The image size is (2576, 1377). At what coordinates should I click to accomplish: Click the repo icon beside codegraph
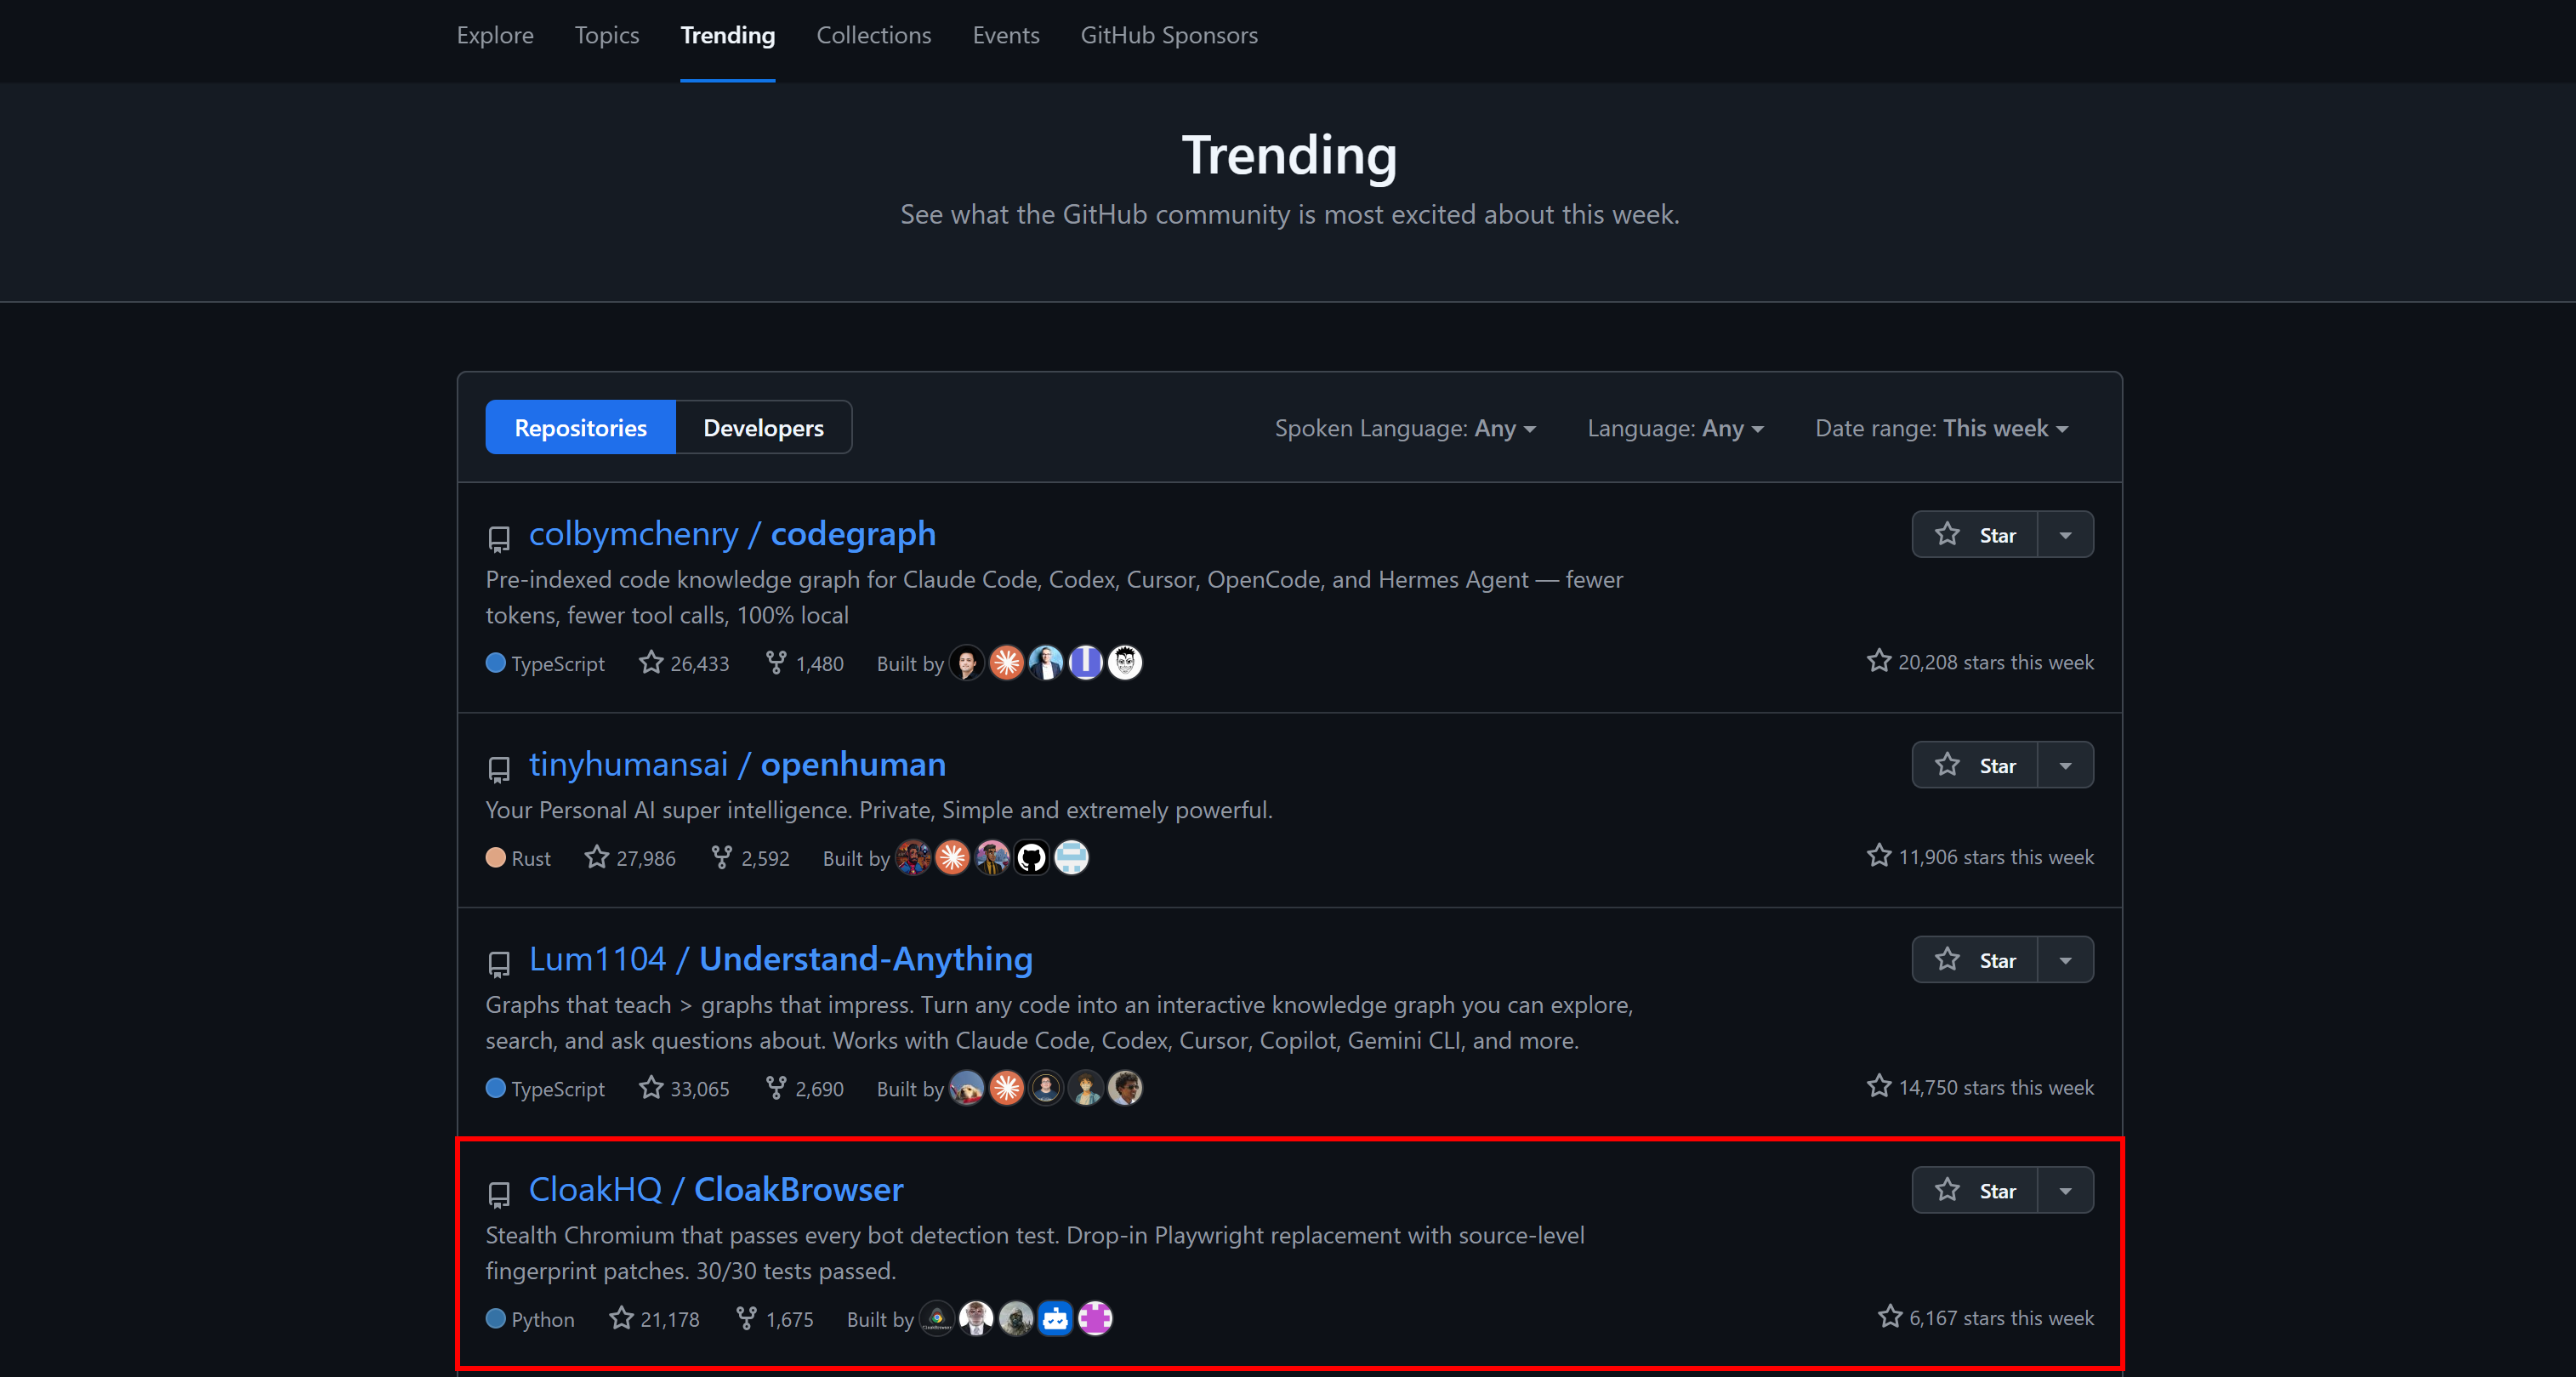tap(499, 539)
